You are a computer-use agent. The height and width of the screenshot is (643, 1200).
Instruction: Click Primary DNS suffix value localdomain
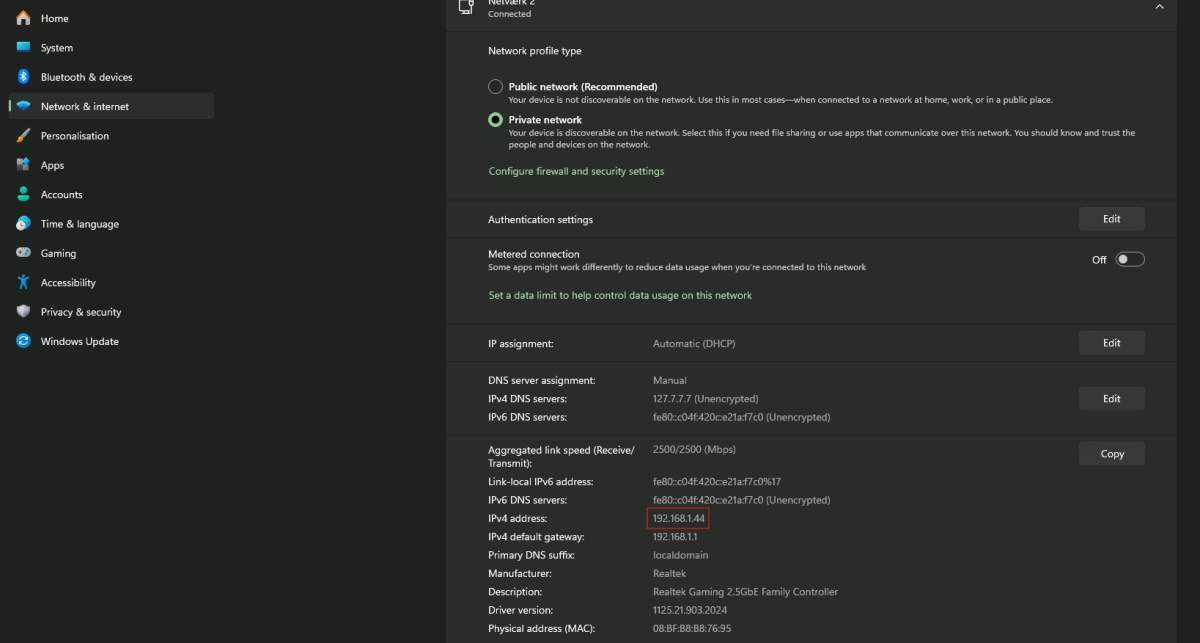click(679, 555)
